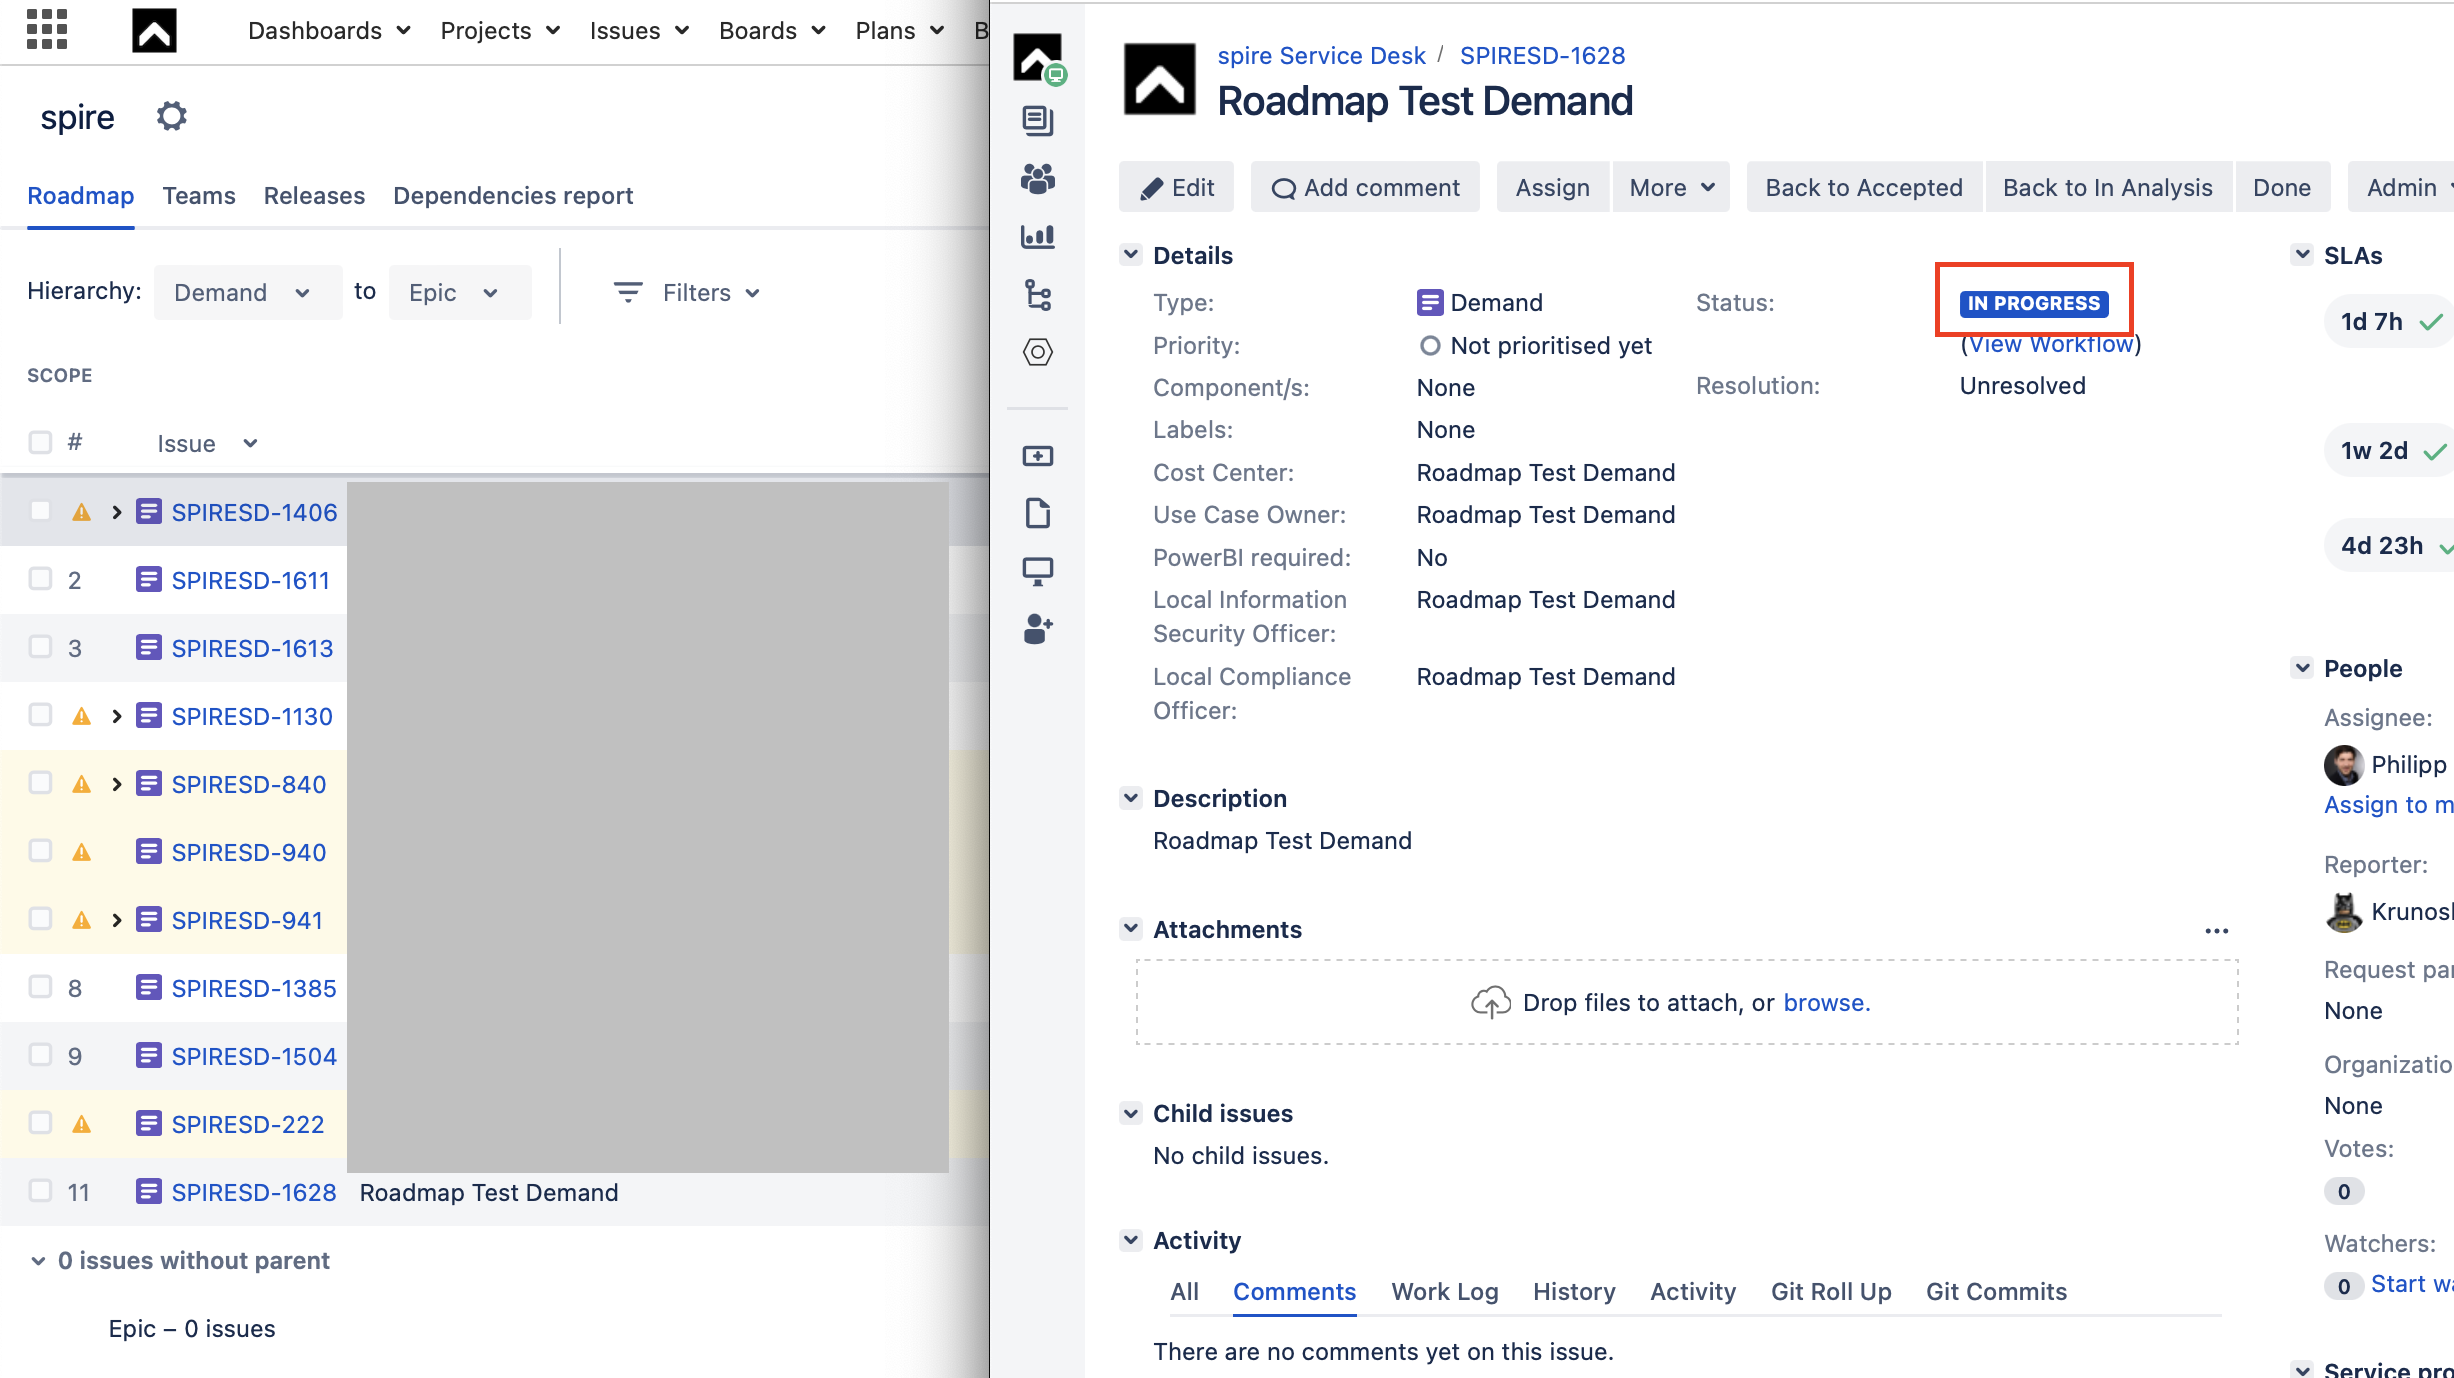Viewport: 2454px width, 1378px height.
Task: Click the Issue column sort header
Action: [207, 443]
